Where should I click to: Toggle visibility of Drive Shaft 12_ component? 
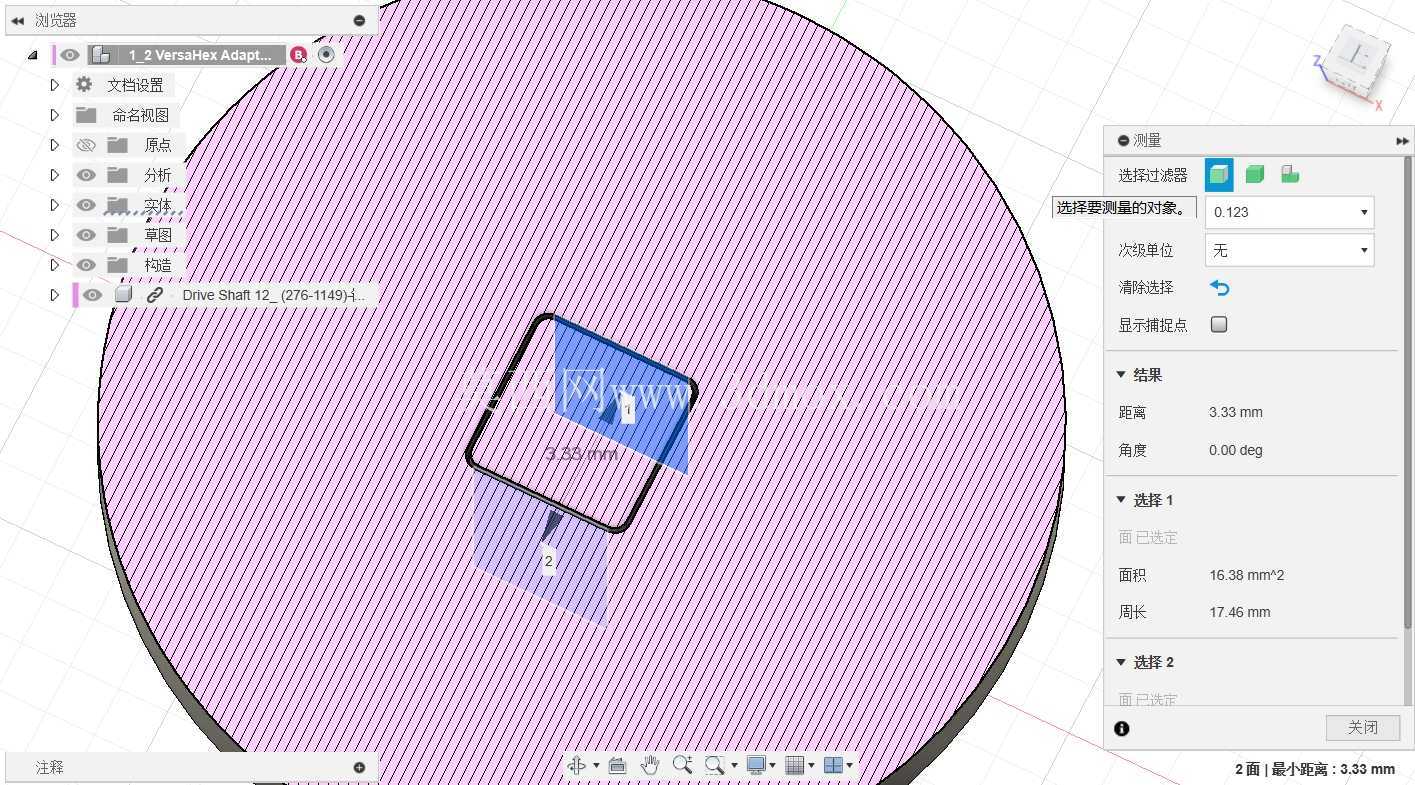point(93,295)
